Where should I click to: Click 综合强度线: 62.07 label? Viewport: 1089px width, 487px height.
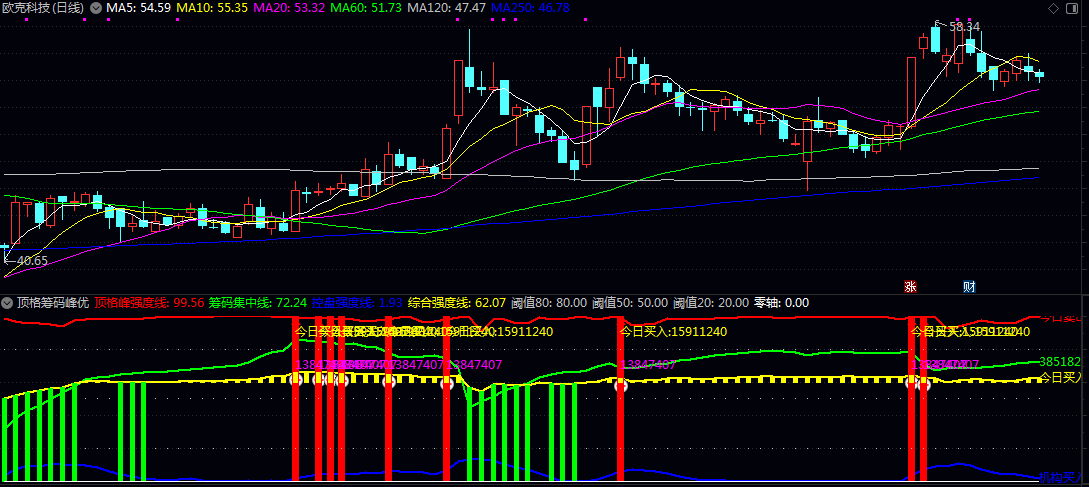click(x=456, y=303)
